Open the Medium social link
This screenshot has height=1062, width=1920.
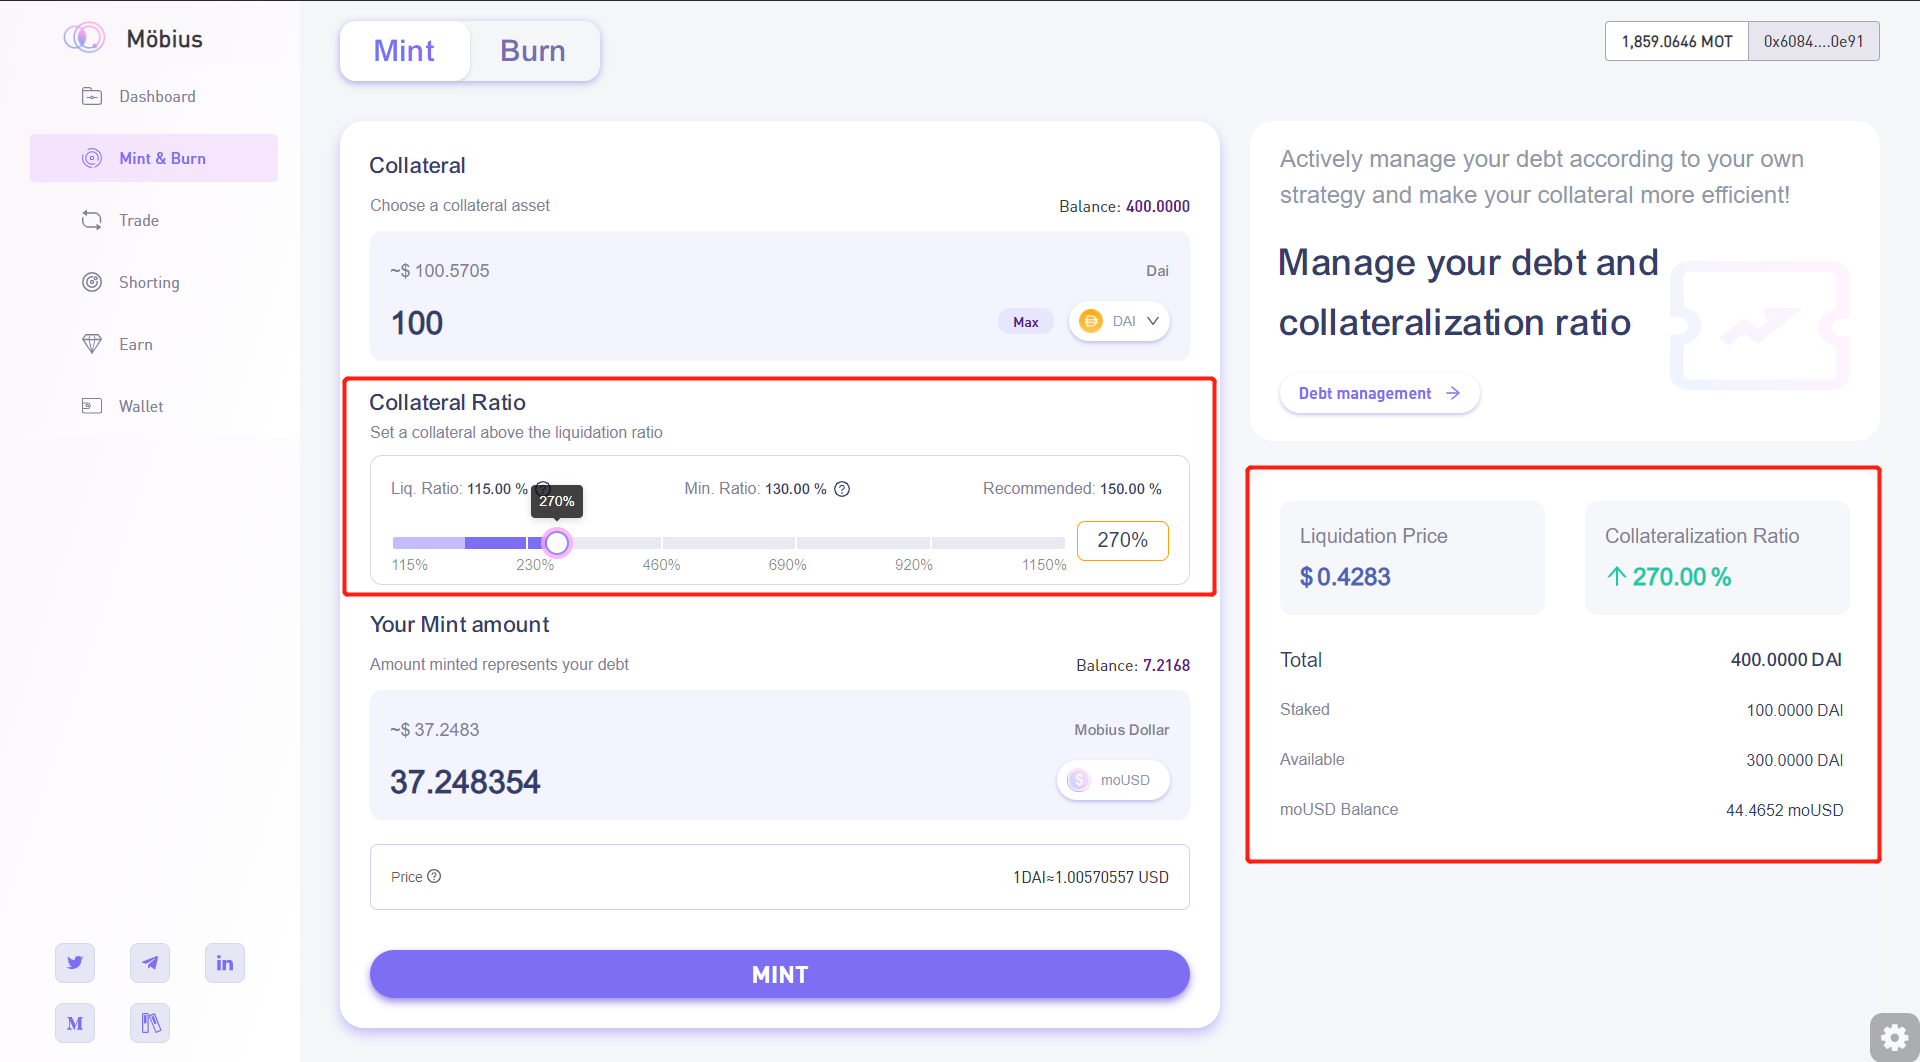pos(75,1023)
